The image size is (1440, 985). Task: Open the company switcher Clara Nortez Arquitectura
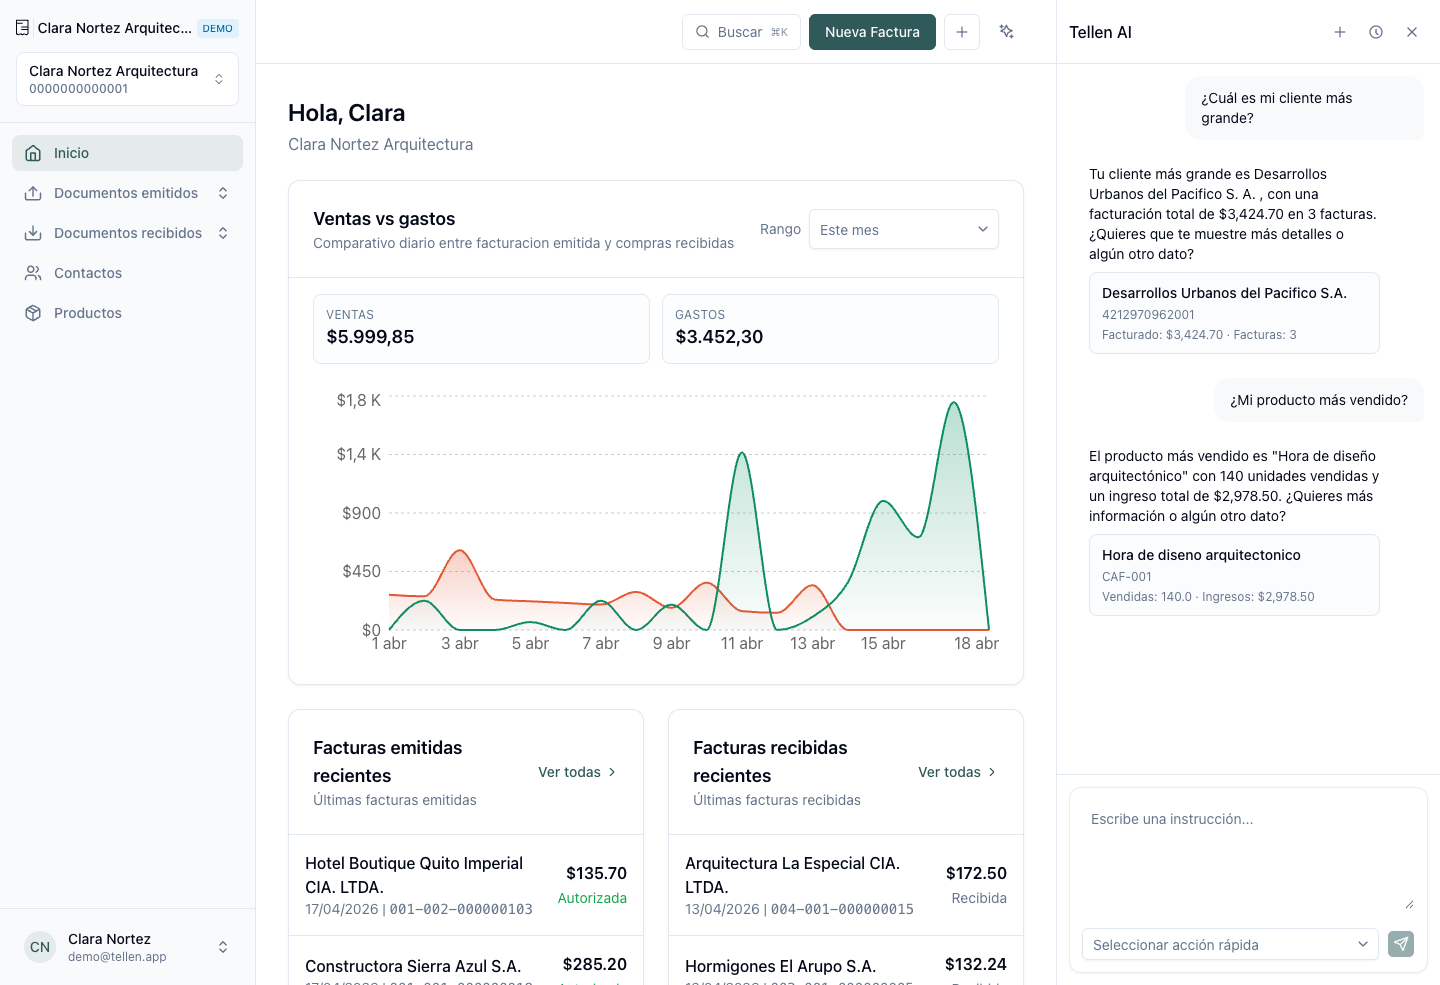point(127,79)
